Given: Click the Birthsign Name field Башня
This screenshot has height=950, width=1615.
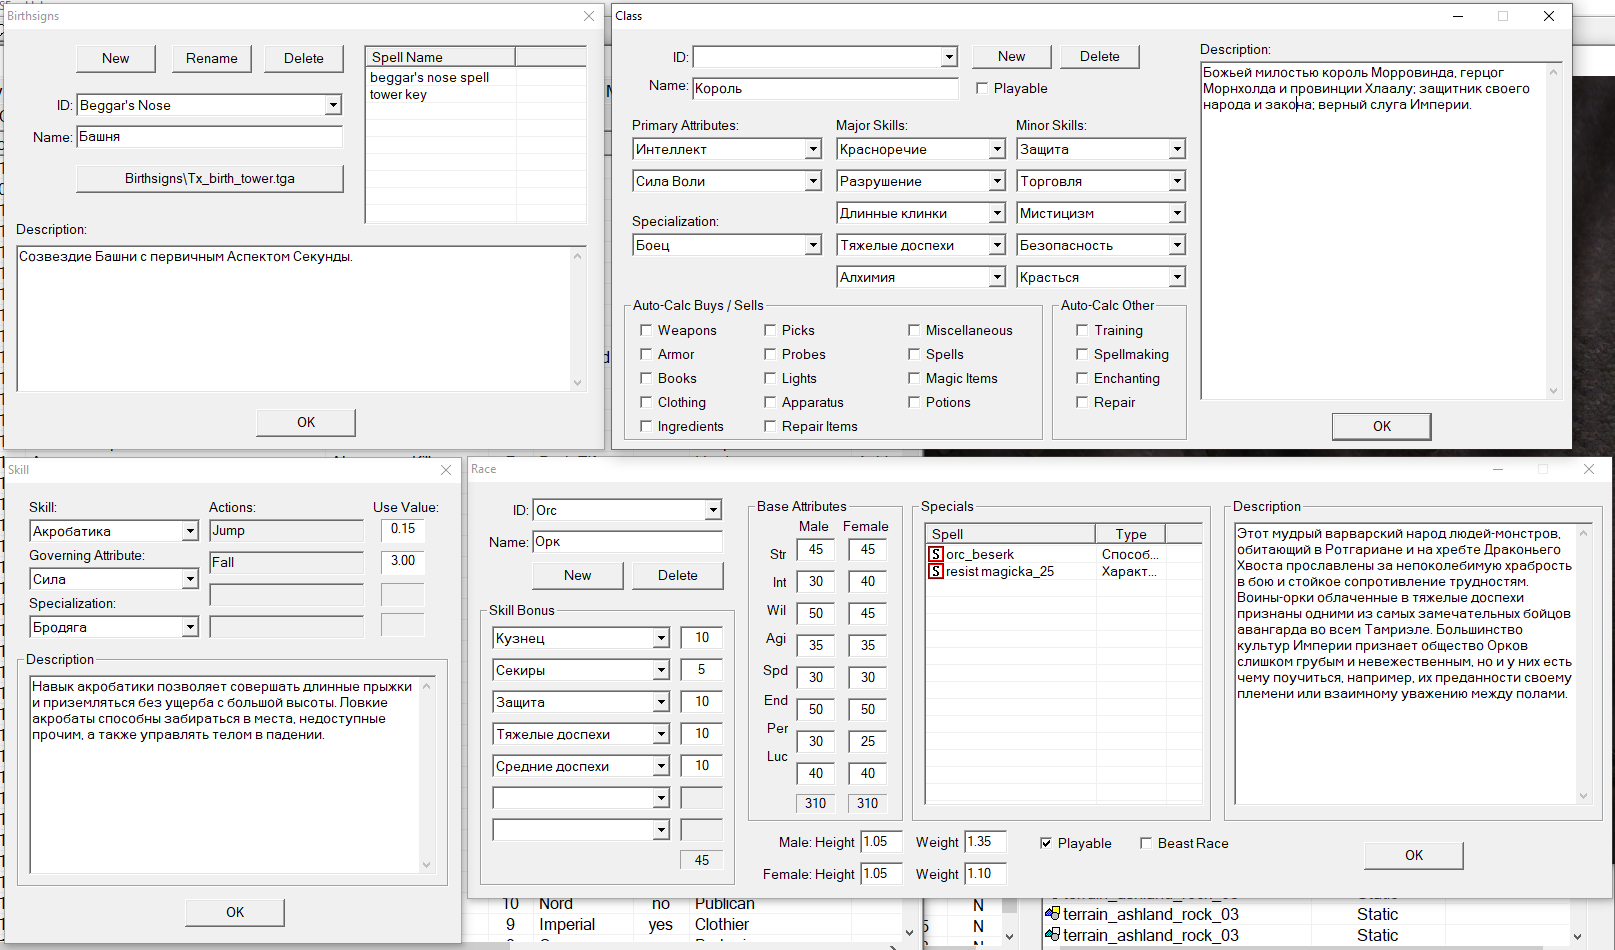Looking at the screenshot, I should pyautogui.click(x=210, y=136).
